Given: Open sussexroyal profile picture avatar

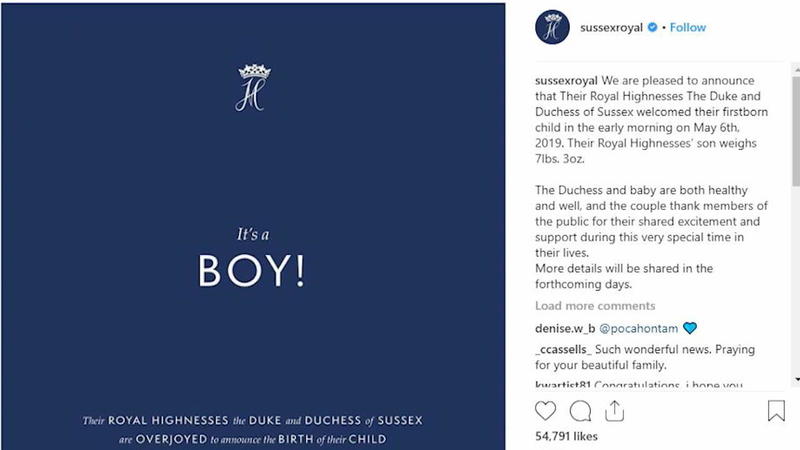Looking at the screenshot, I should [552, 27].
